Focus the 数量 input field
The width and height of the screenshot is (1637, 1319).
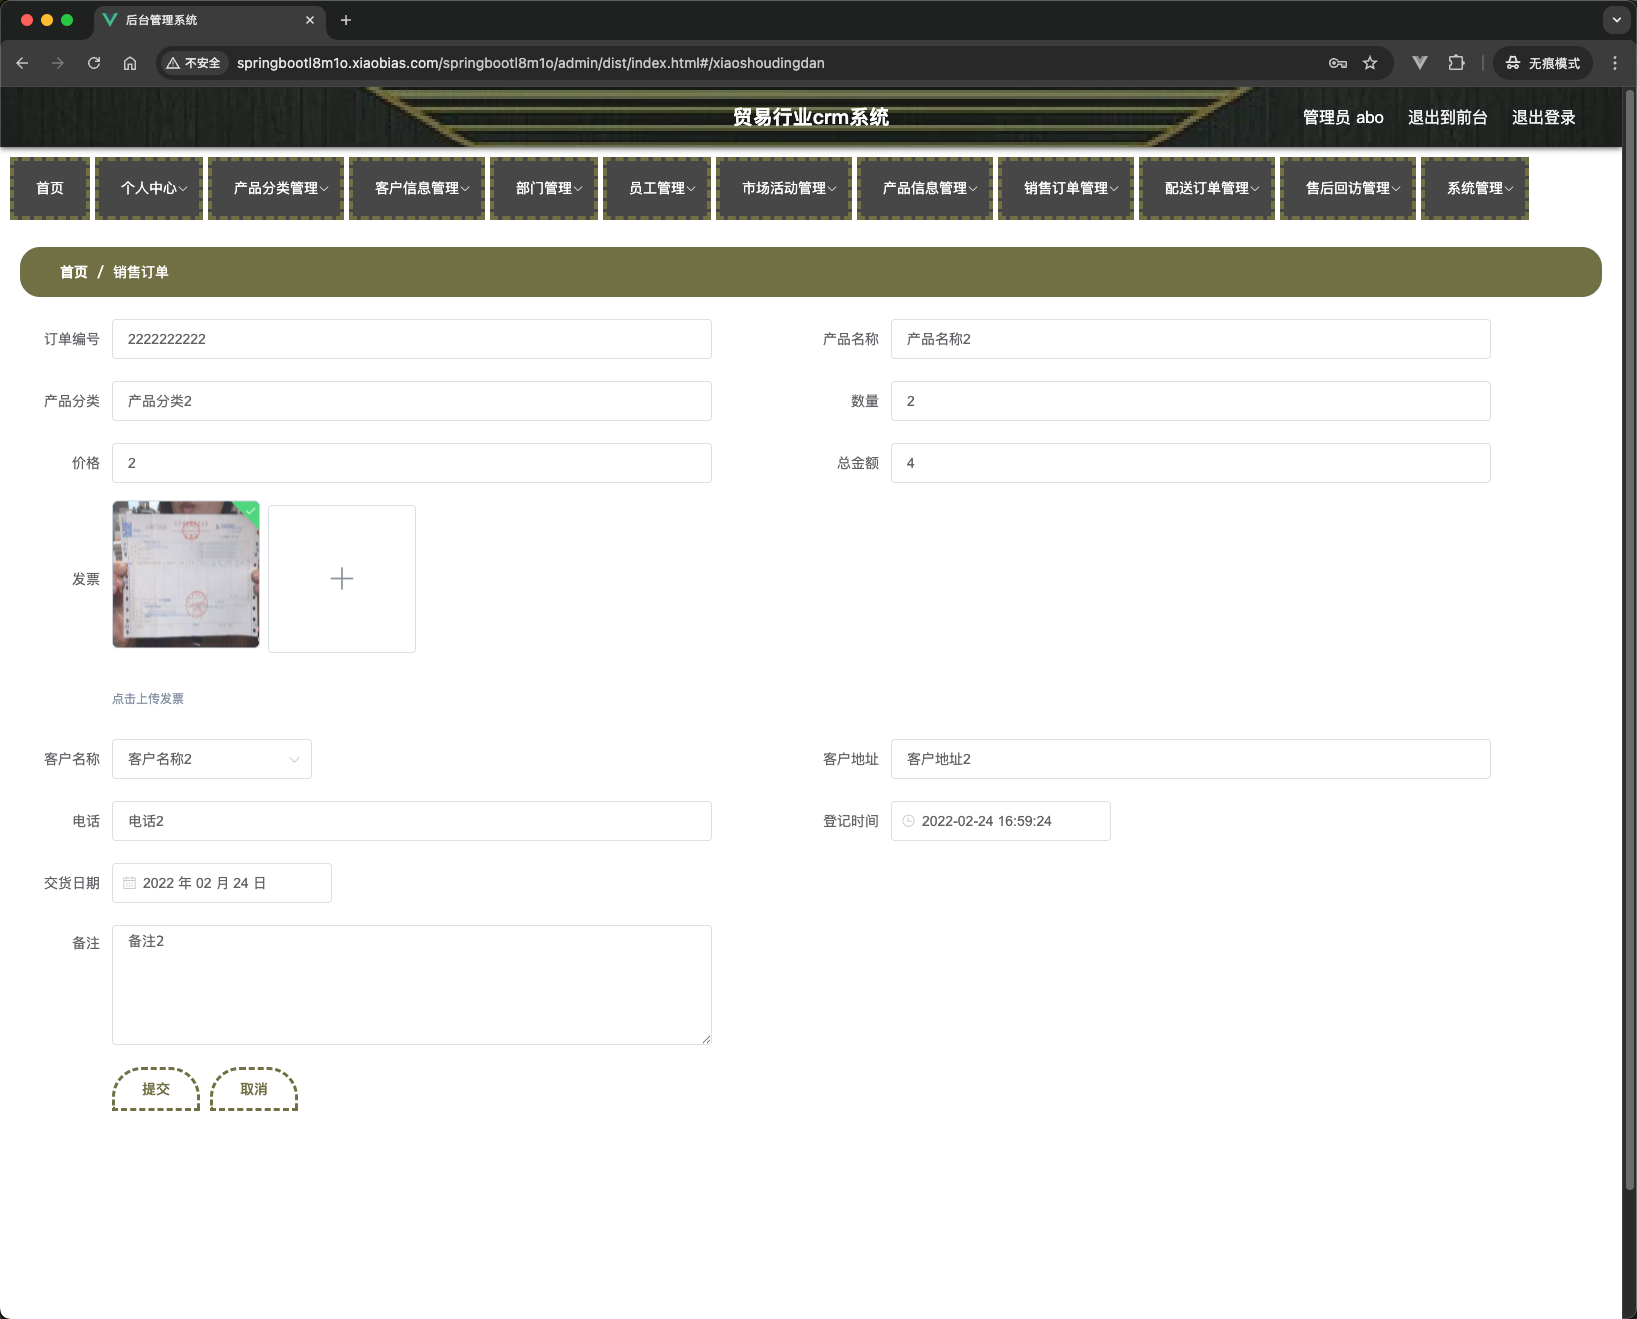click(1191, 401)
